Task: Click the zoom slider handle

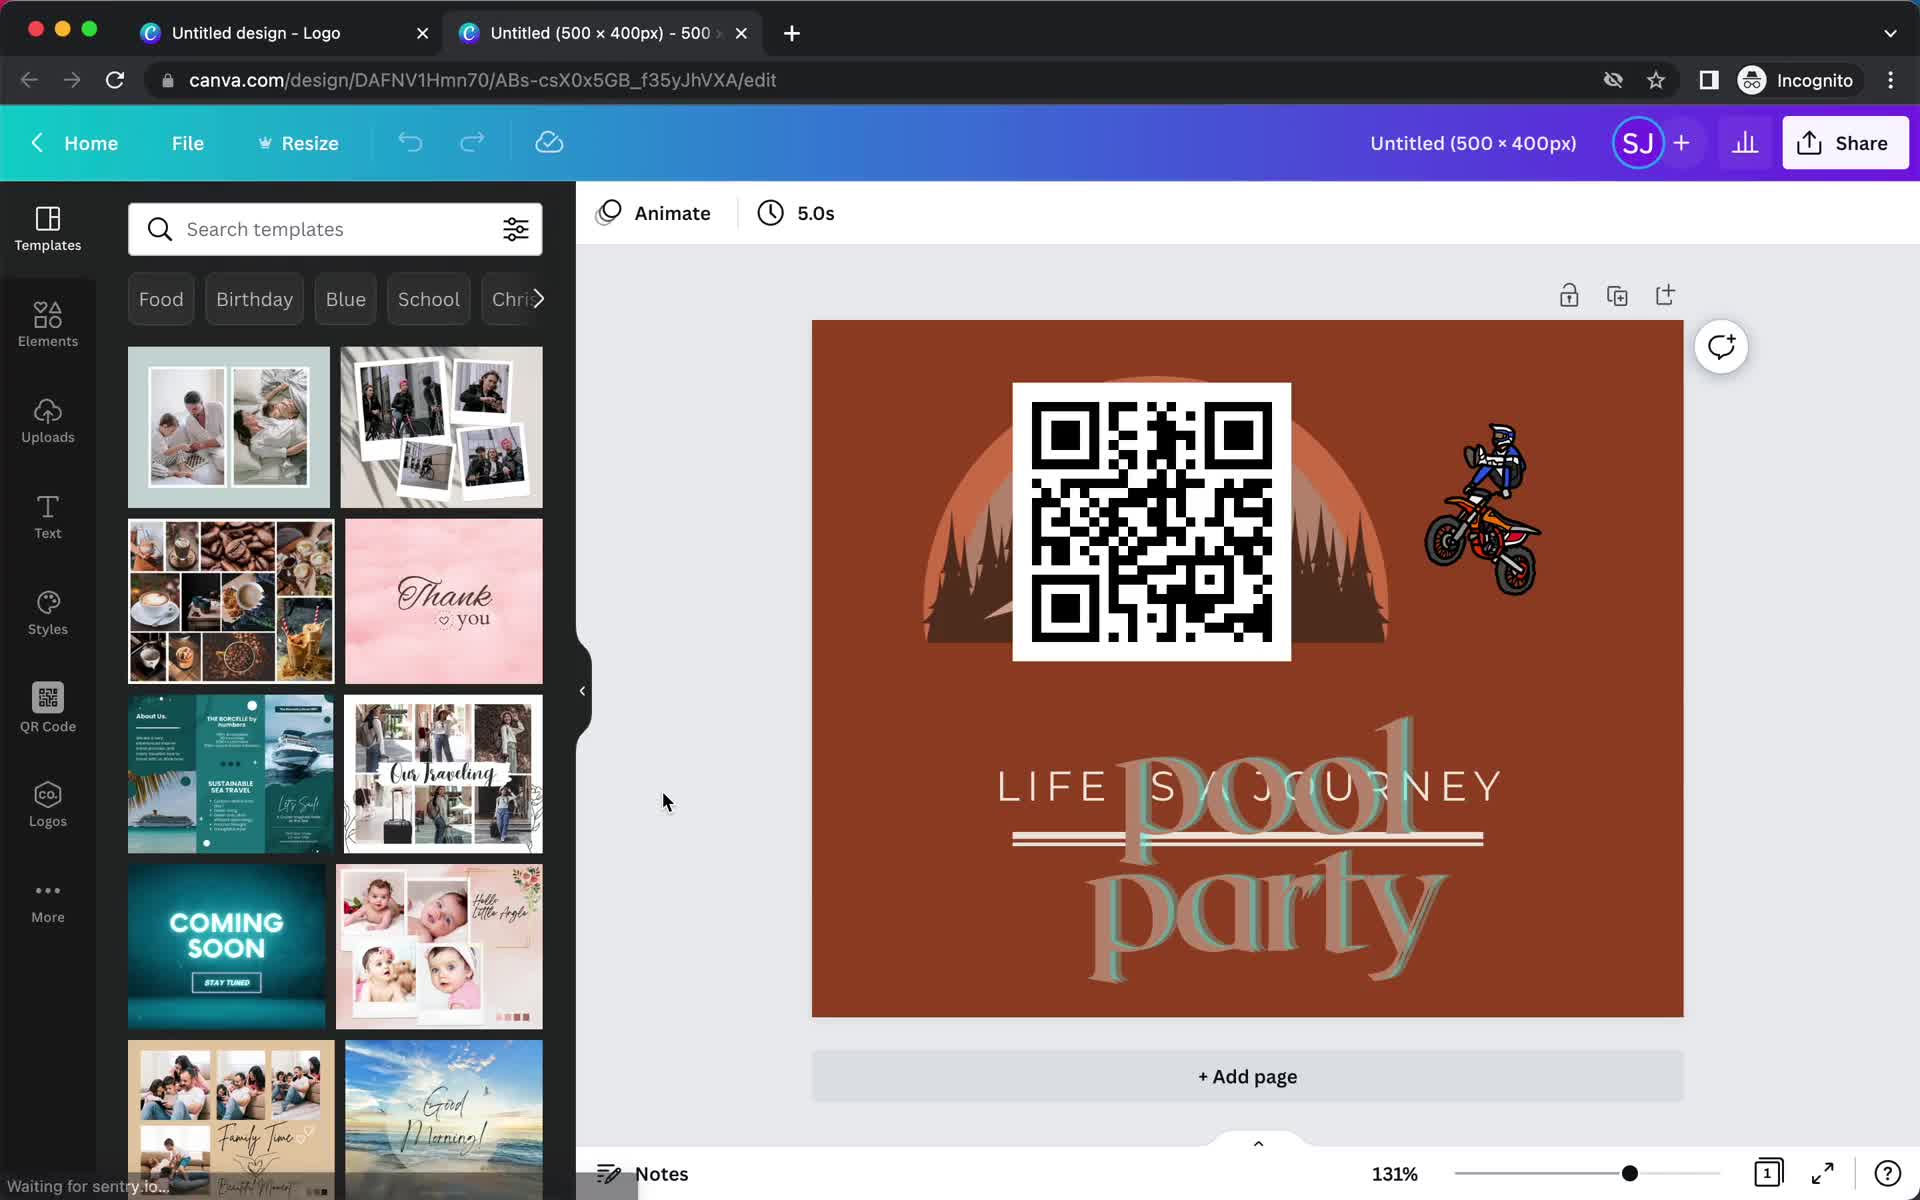Action: (x=1629, y=1173)
